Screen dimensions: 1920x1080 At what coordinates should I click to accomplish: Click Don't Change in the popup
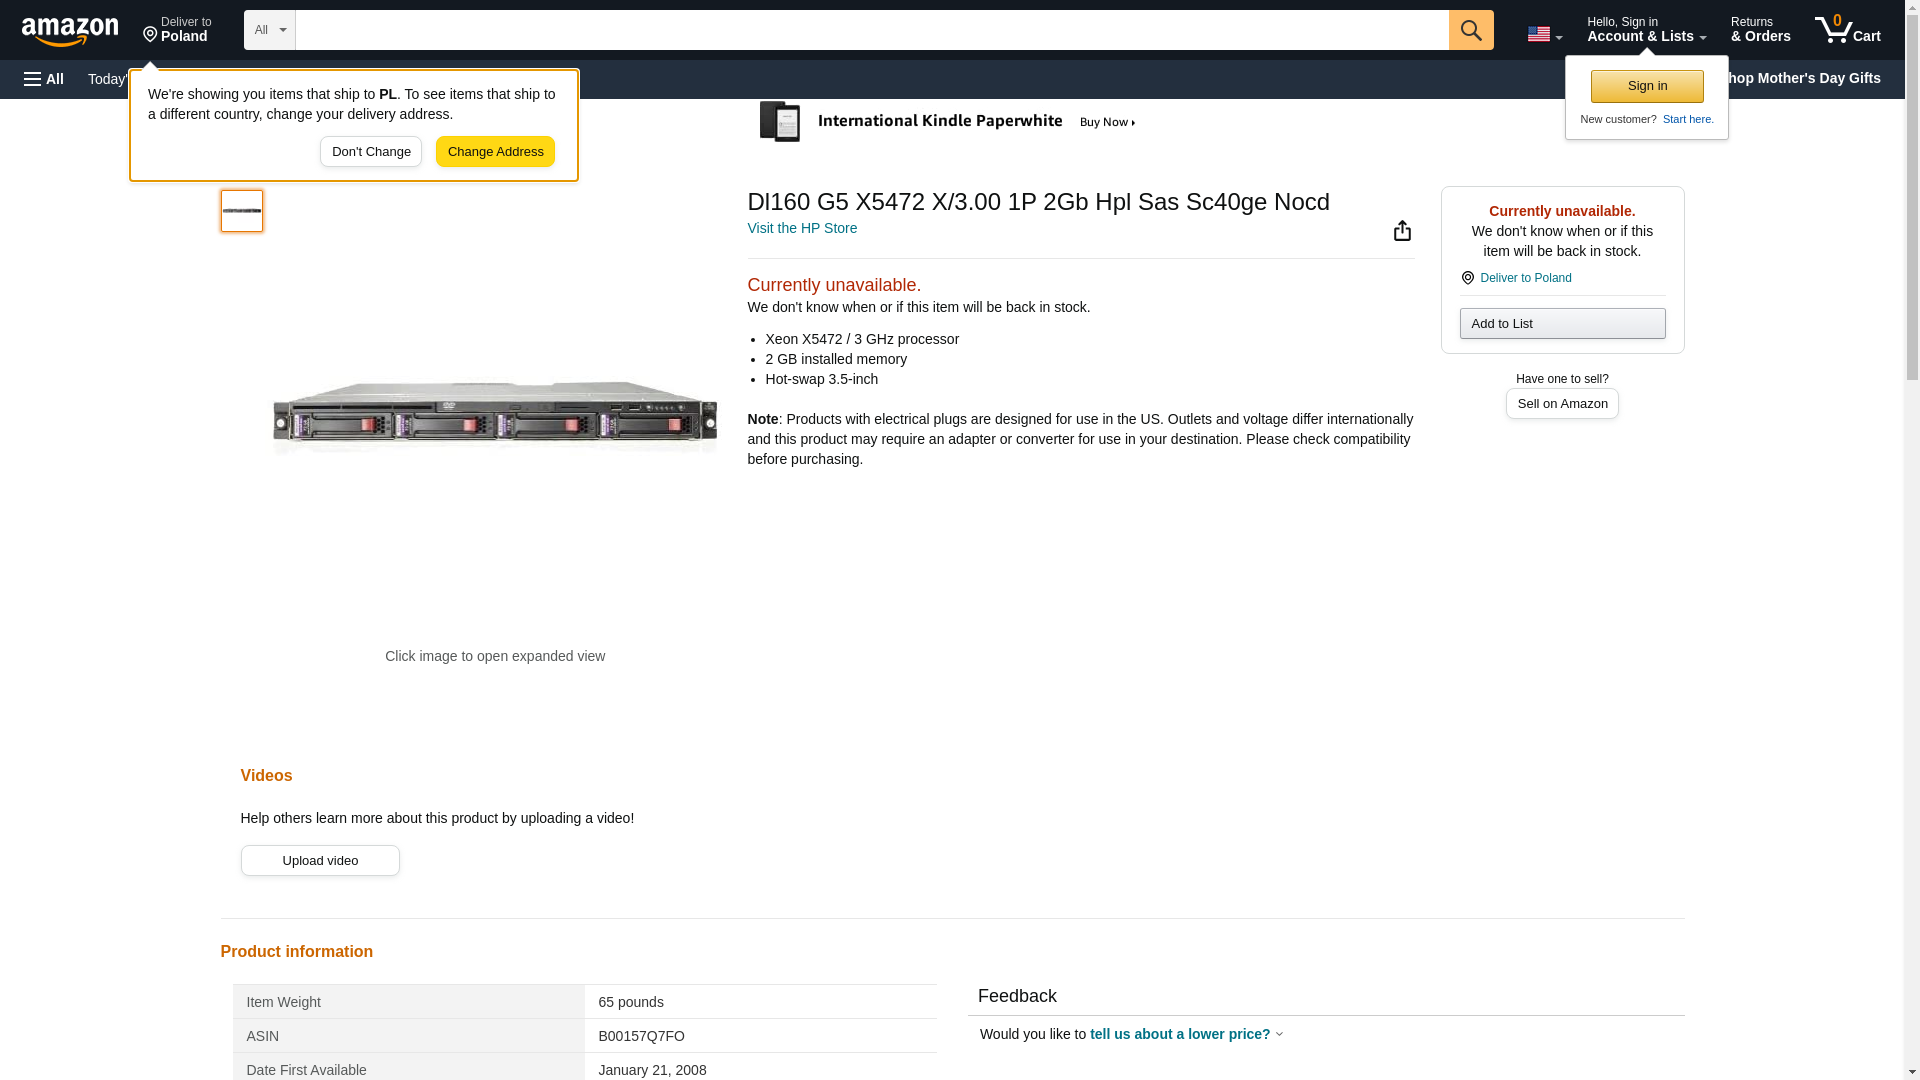(371, 152)
